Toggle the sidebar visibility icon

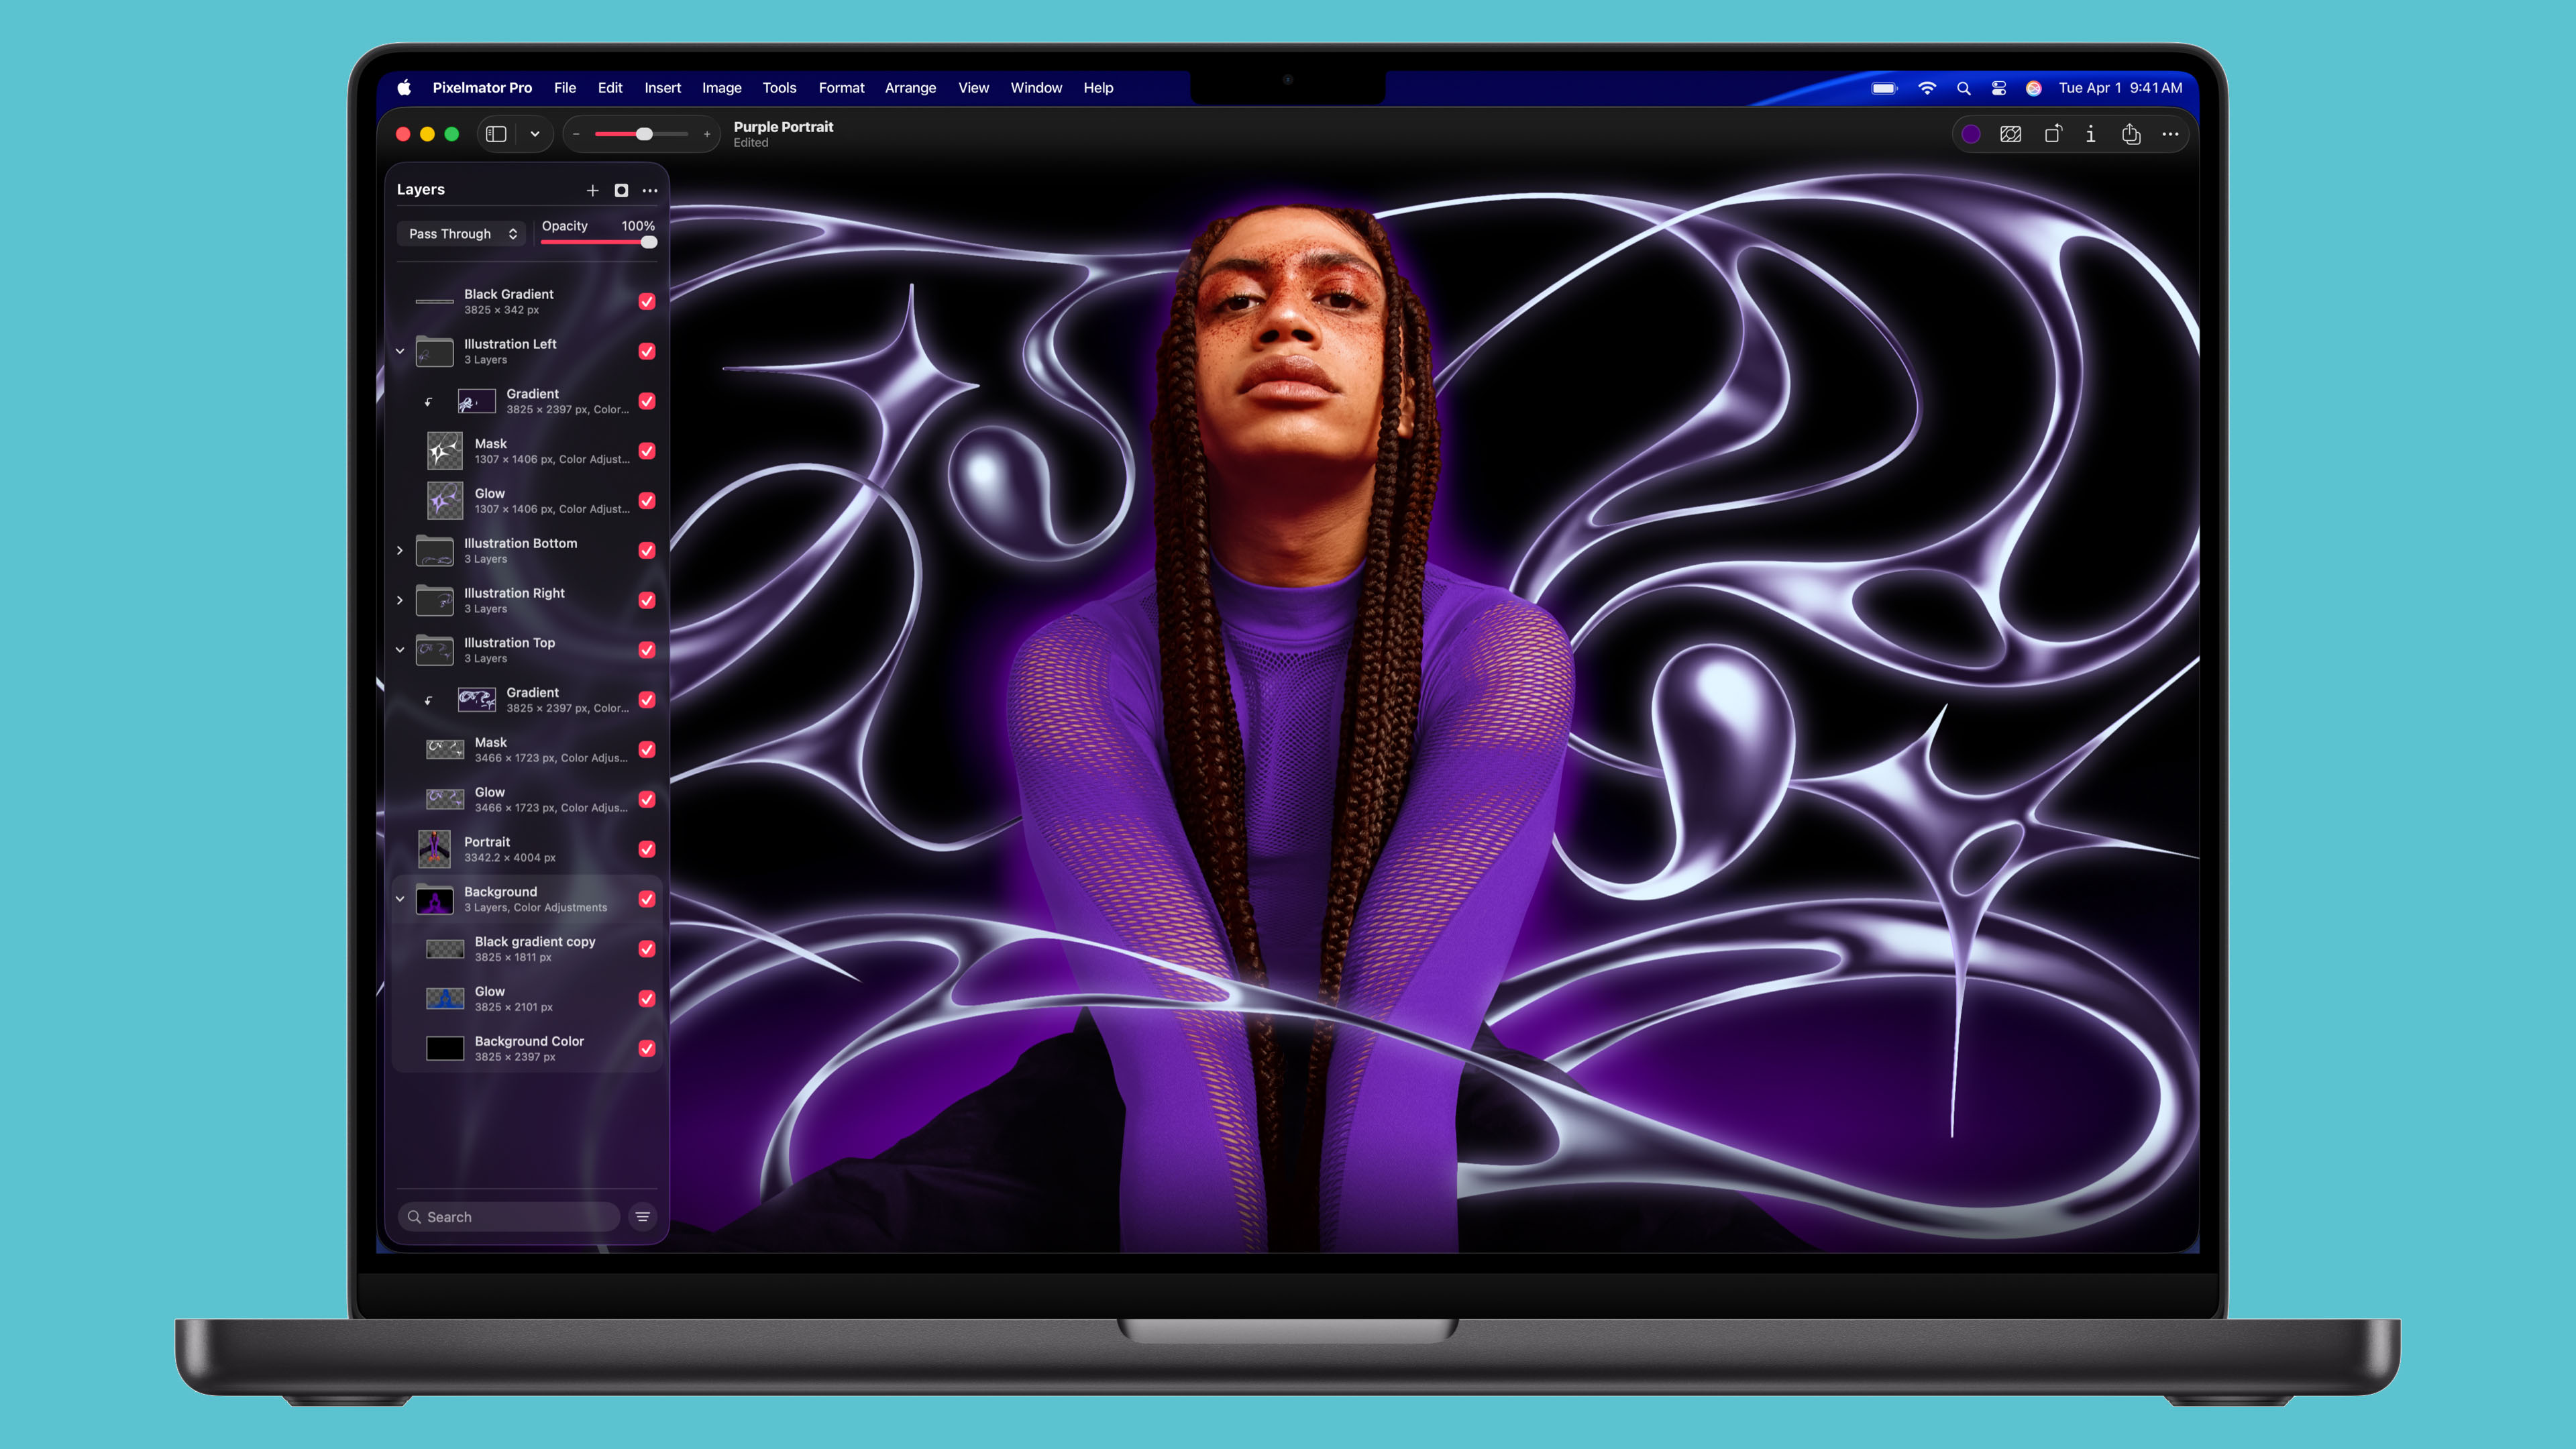496,133
